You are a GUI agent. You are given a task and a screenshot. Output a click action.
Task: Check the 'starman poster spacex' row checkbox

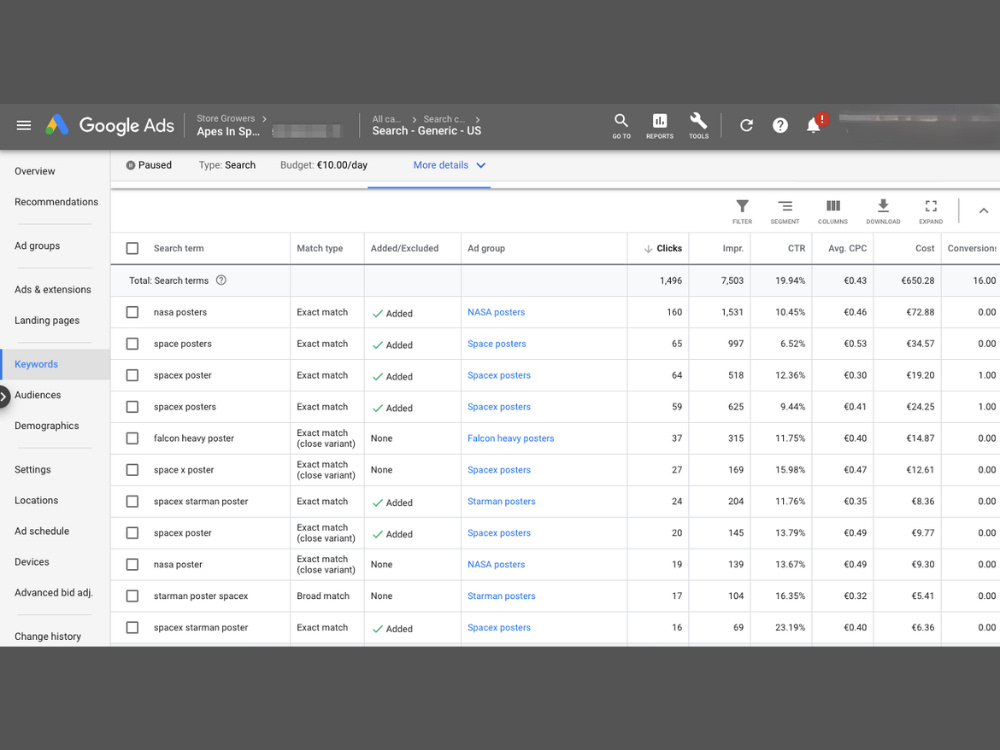point(132,596)
